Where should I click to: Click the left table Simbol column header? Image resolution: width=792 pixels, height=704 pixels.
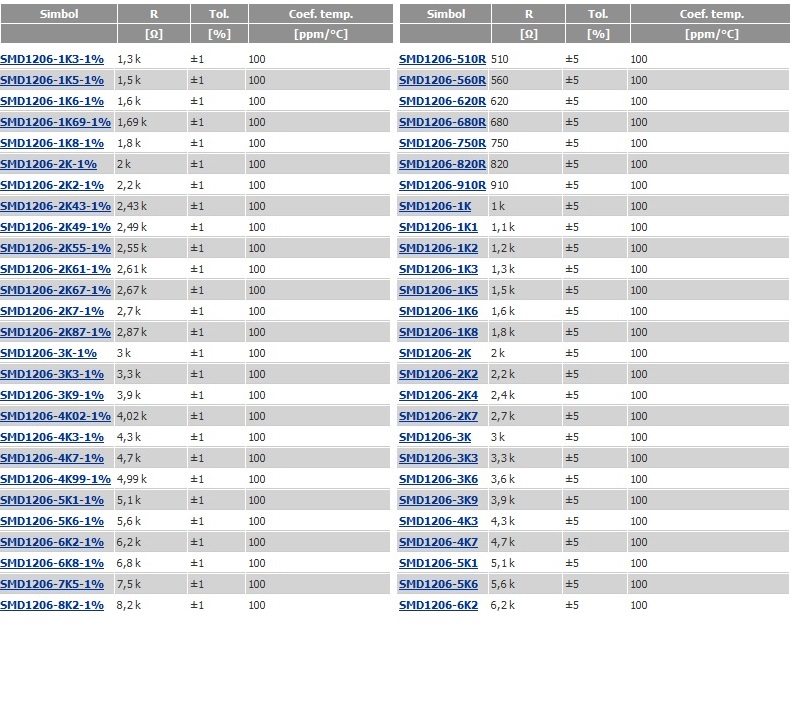[x=58, y=15]
